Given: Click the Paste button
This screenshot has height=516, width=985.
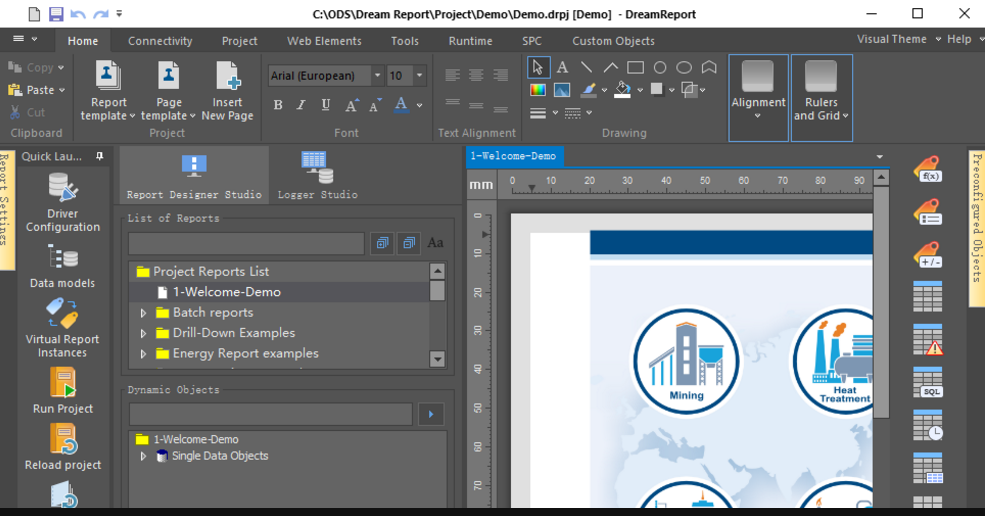Looking at the screenshot, I should click(36, 90).
